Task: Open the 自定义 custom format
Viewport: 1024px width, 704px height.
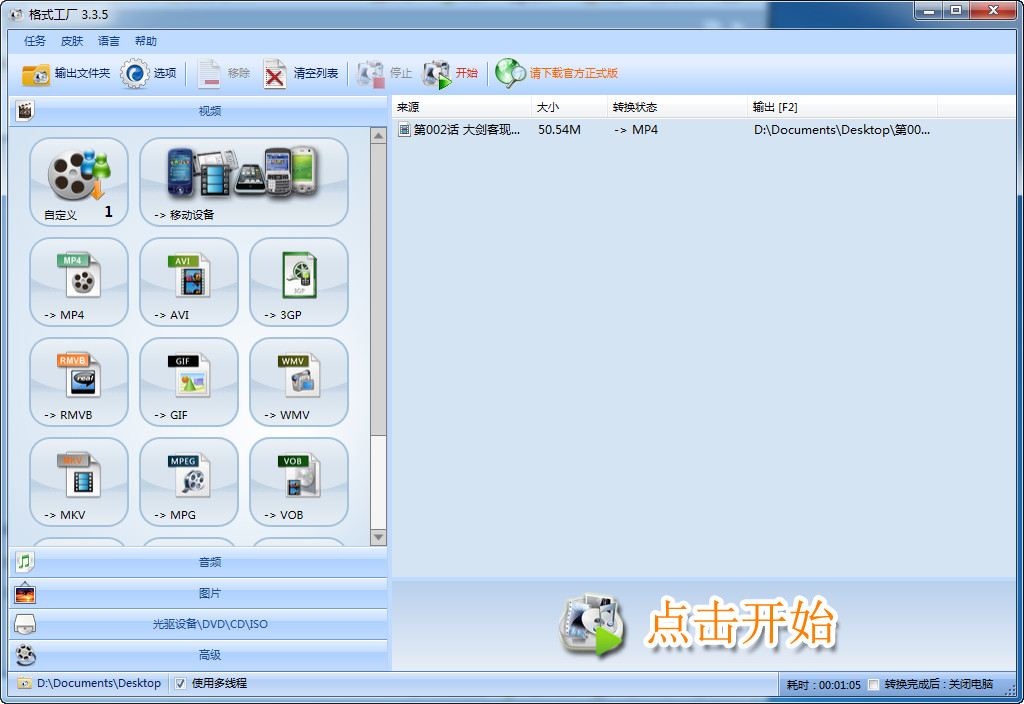Action: click(x=79, y=182)
